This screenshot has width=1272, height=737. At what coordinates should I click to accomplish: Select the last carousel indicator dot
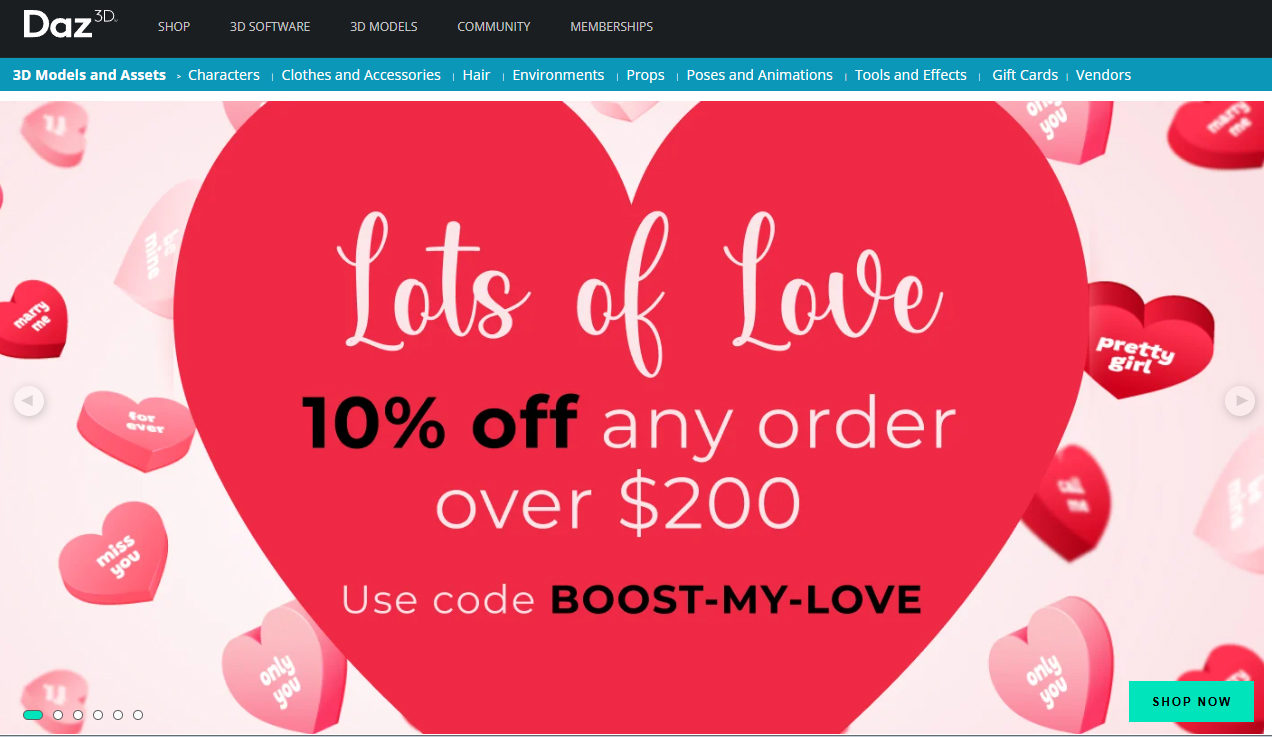coord(138,715)
